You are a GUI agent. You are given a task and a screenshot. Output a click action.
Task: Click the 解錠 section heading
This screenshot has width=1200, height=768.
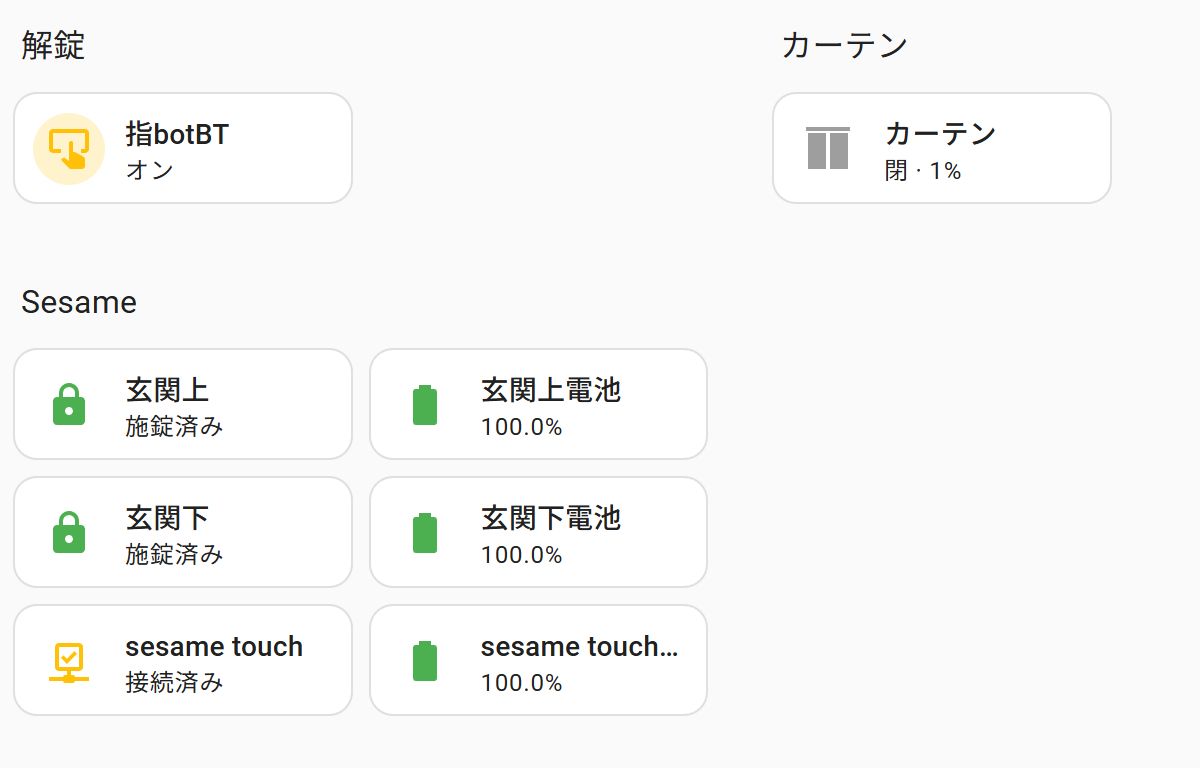[54, 46]
